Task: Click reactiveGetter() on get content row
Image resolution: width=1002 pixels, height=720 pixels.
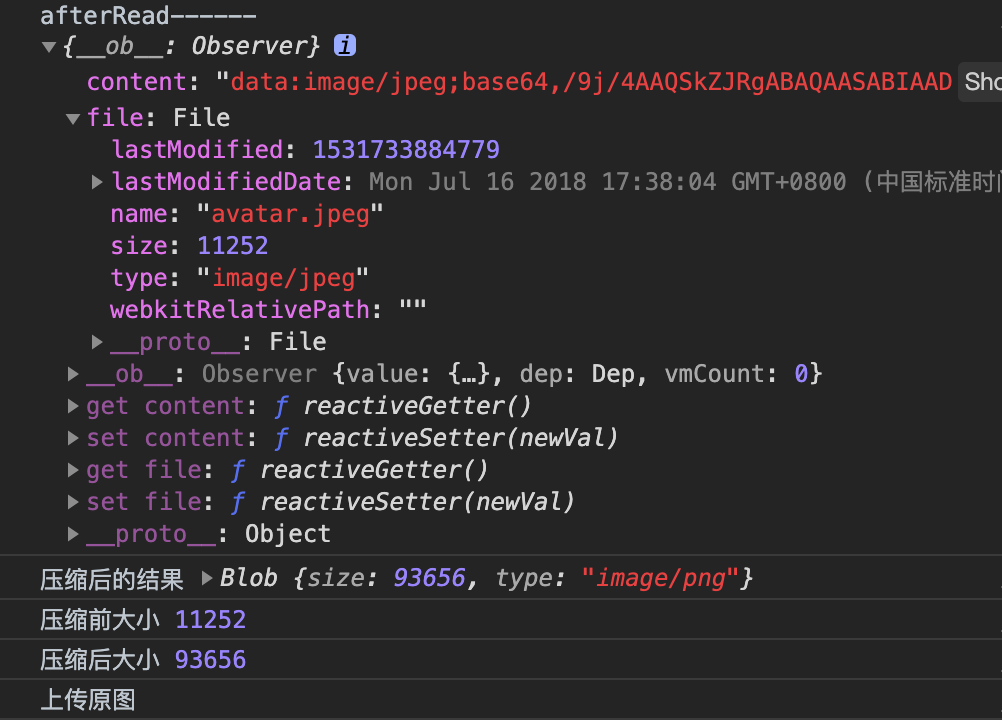Action: (x=417, y=406)
